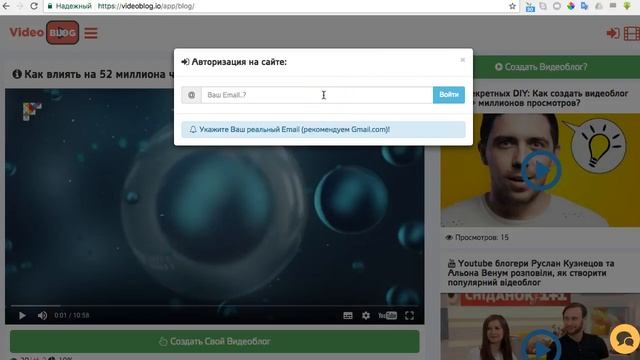Image resolution: width=640 pixels, height=360 pixels.
Task: Click the blue 'Войти' button
Action: 449,95
